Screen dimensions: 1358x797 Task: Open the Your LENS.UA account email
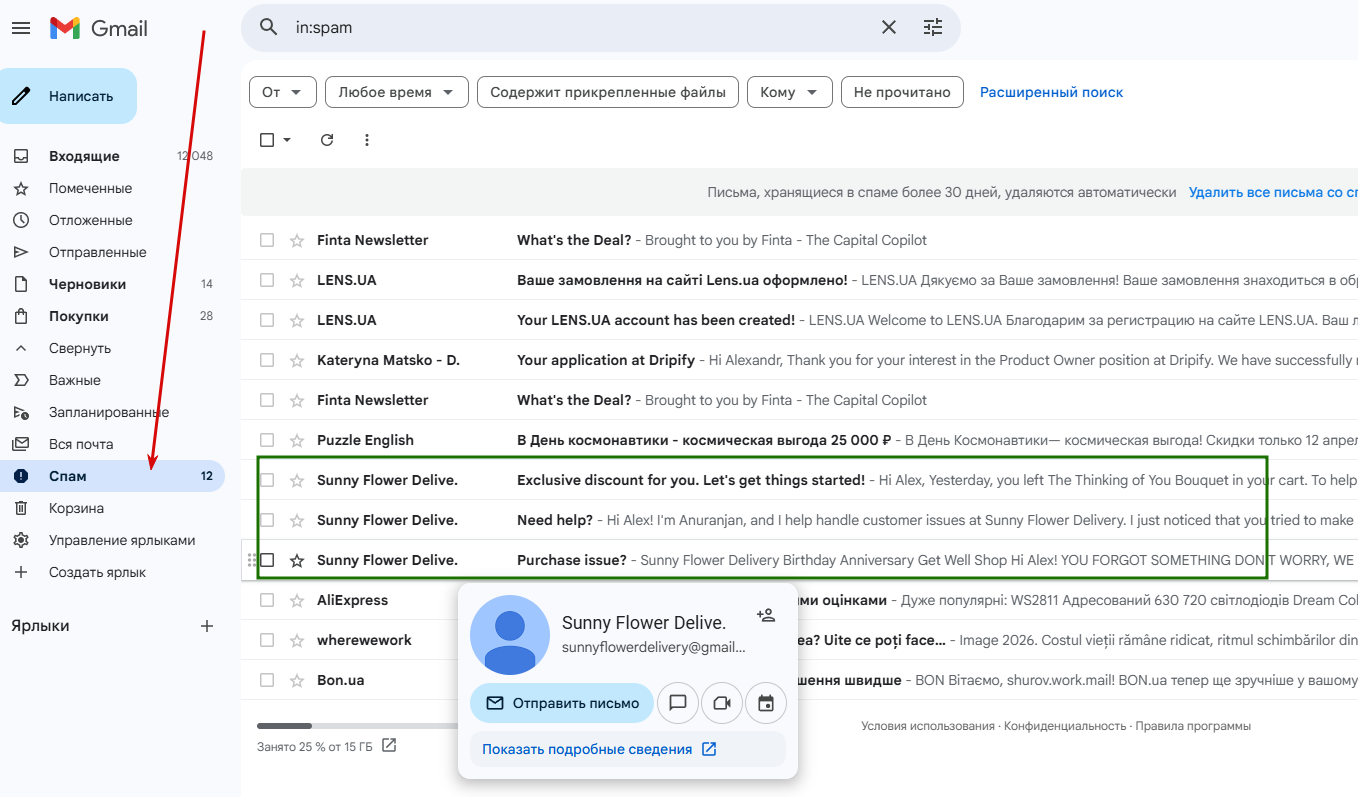(x=799, y=320)
